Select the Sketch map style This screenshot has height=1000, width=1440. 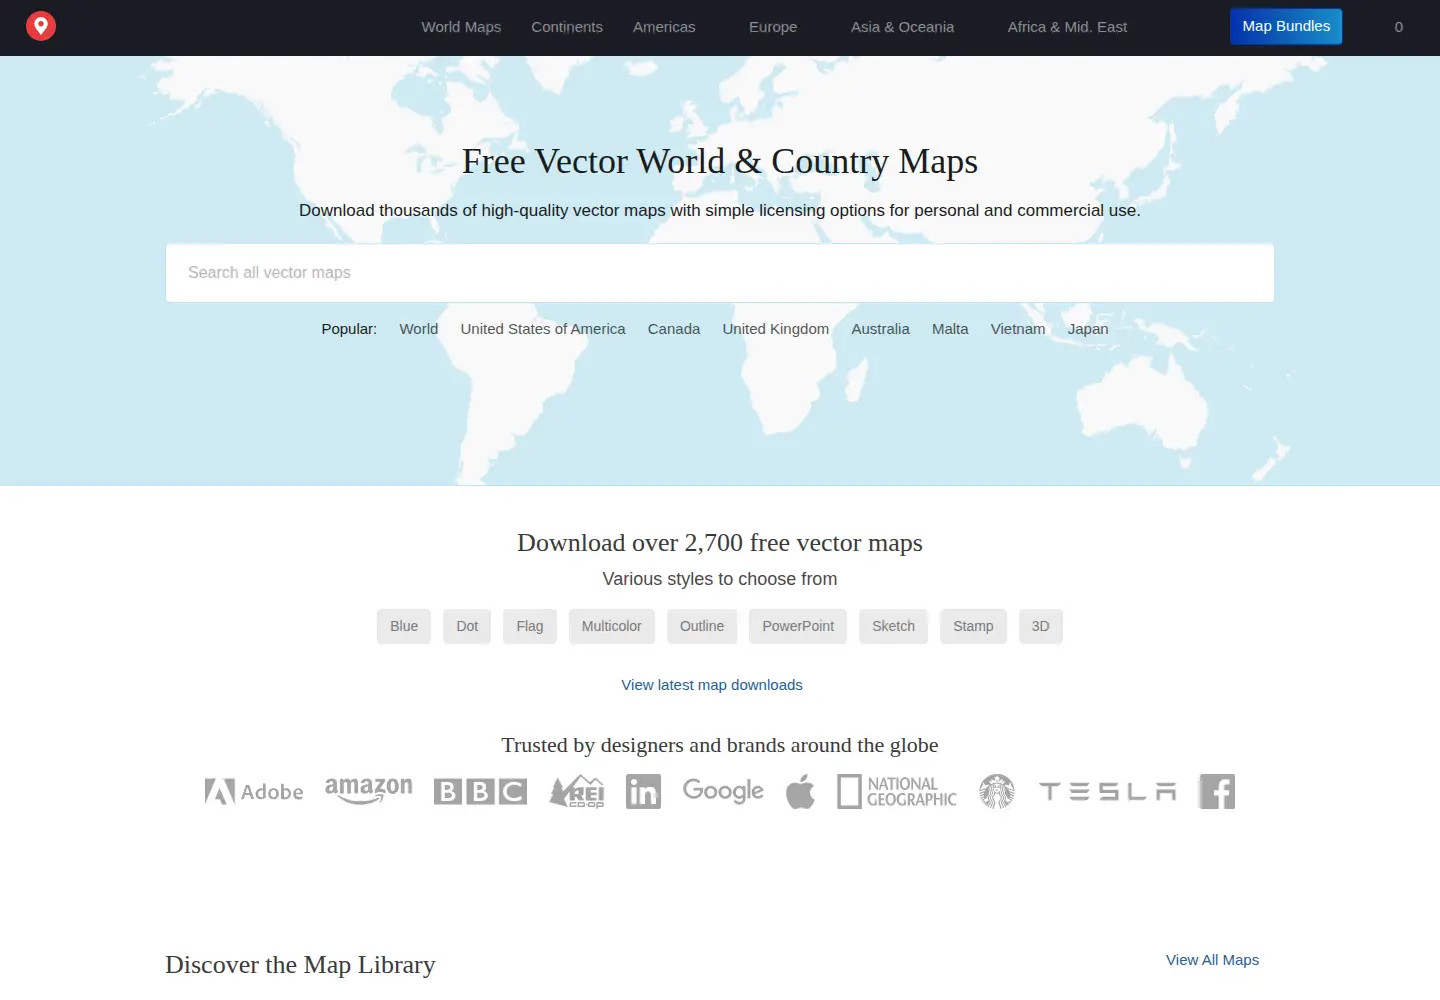(893, 626)
